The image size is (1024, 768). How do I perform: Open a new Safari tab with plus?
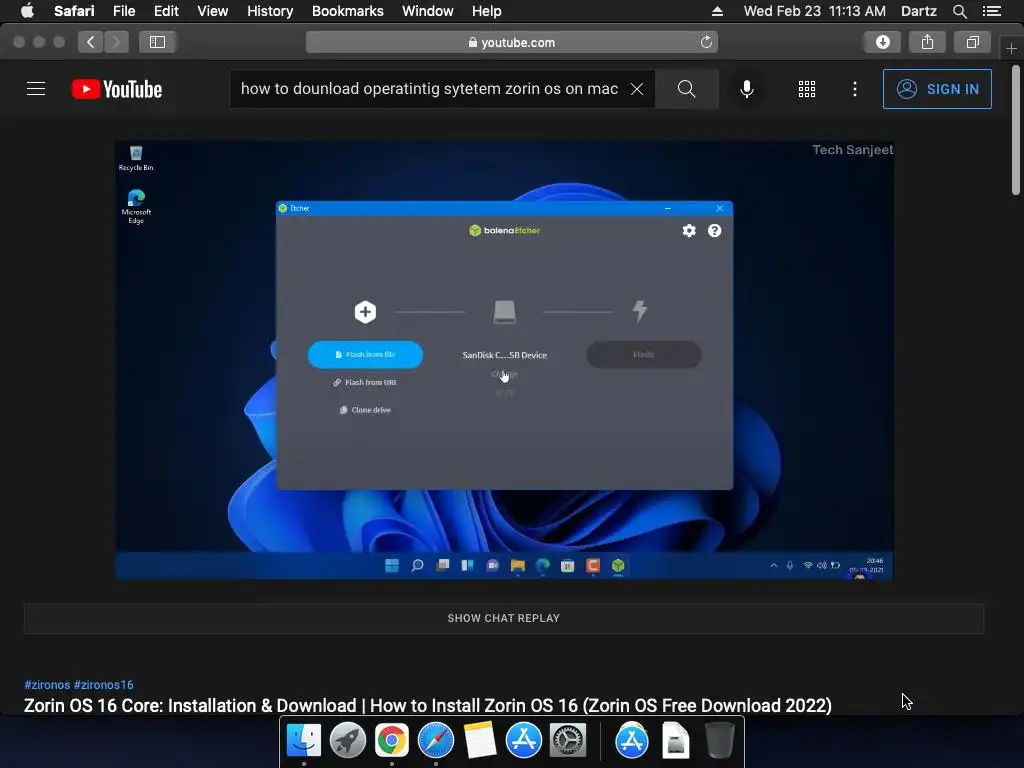pos(1012,49)
